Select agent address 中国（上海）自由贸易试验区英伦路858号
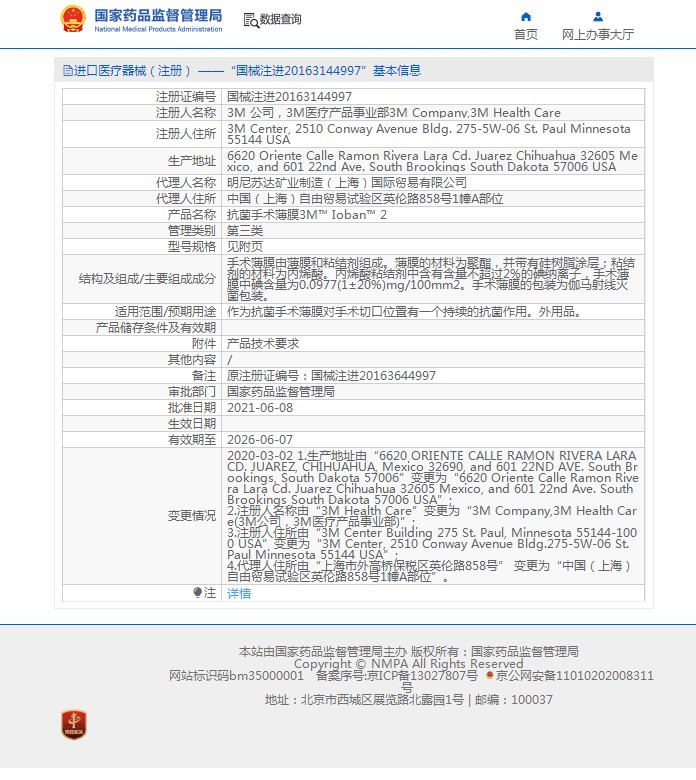The image size is (696, 780). point(365,198)
